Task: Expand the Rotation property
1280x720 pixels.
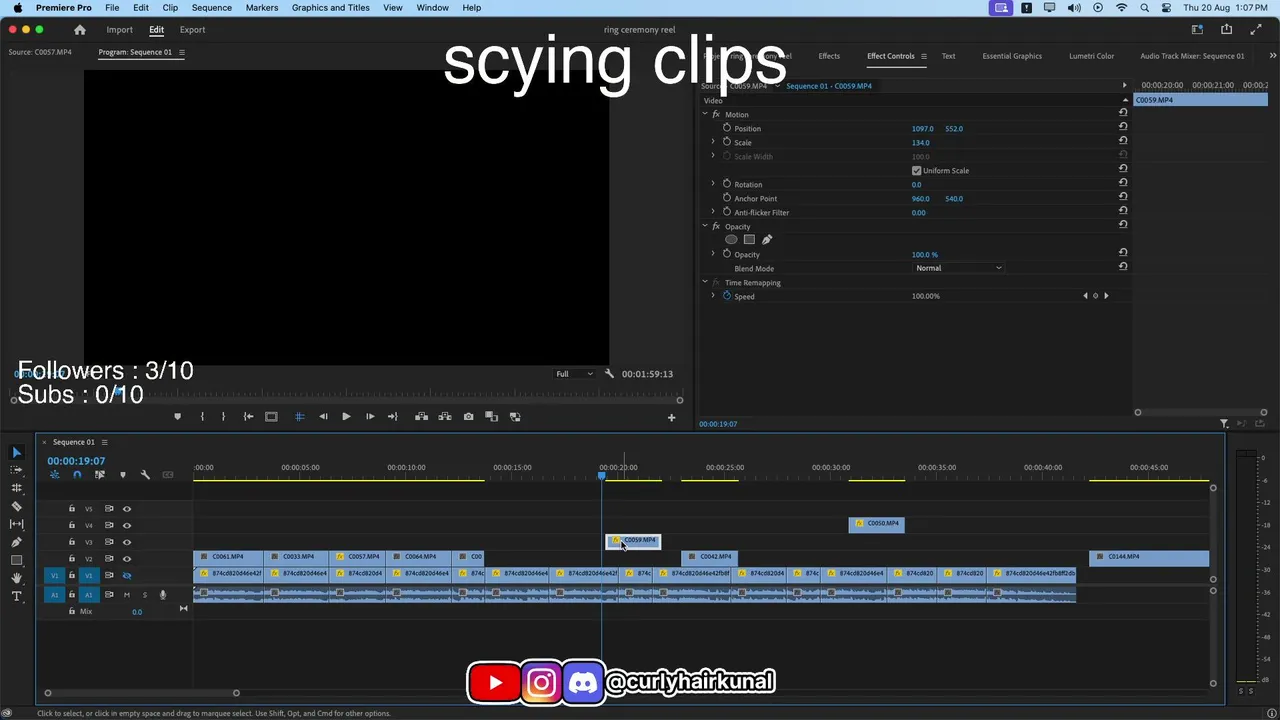Action: click(x=713, y=184)
